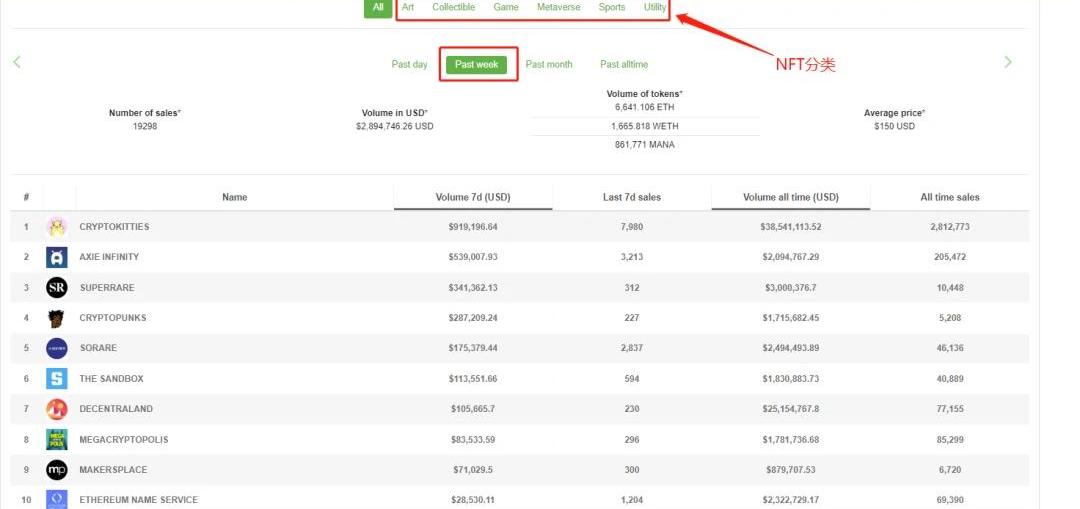Sort by Volume 7d (USD) column
The height and width of the screenshot is (509, 1080).
[x=473, y=197]
